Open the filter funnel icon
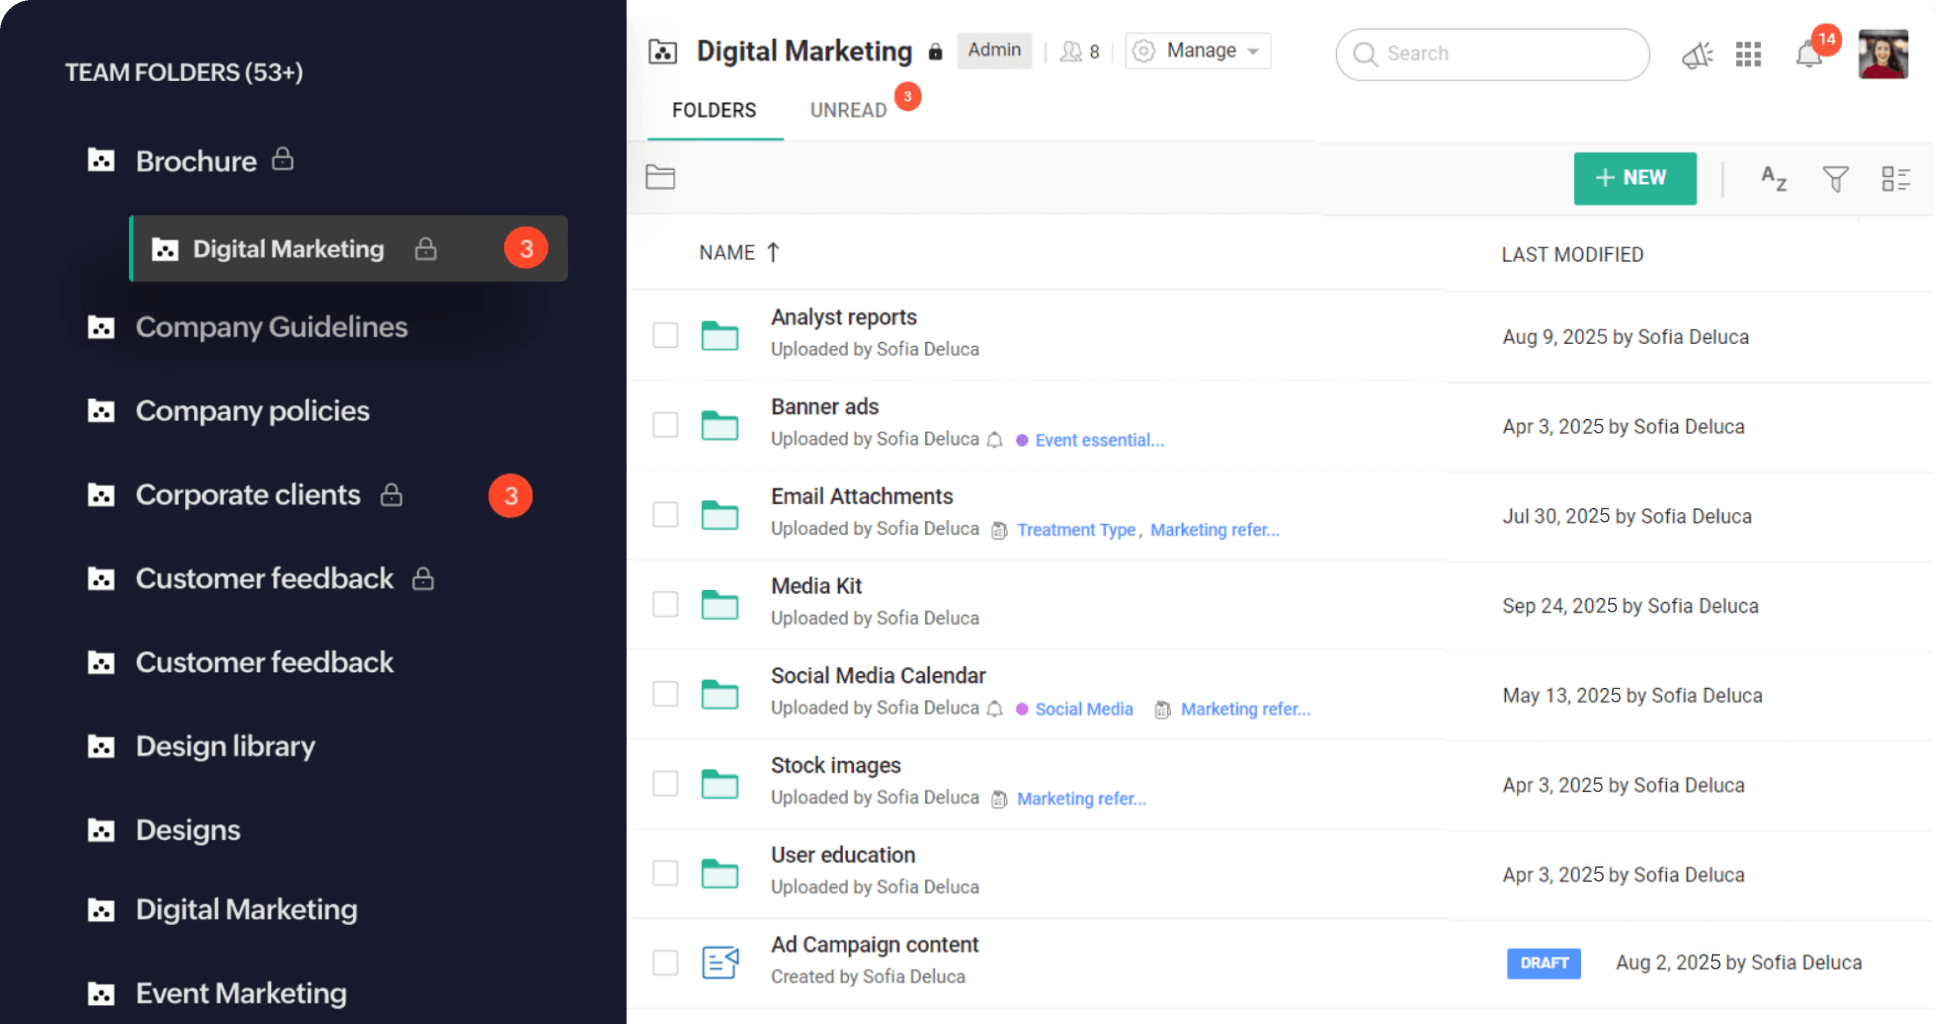This screenshot has width=1944, height=1024. pos(1835,179)
